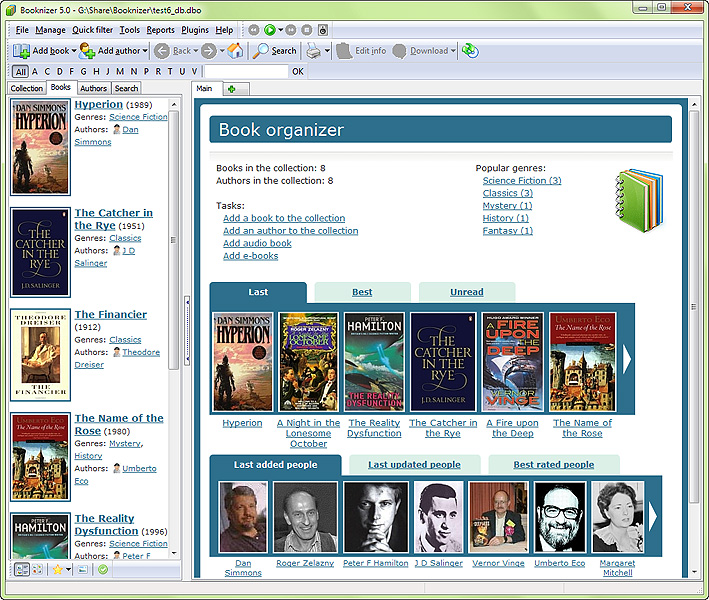Click the green play button in the audio controls
Screen dimensions: 709x600
click(270, 30)
